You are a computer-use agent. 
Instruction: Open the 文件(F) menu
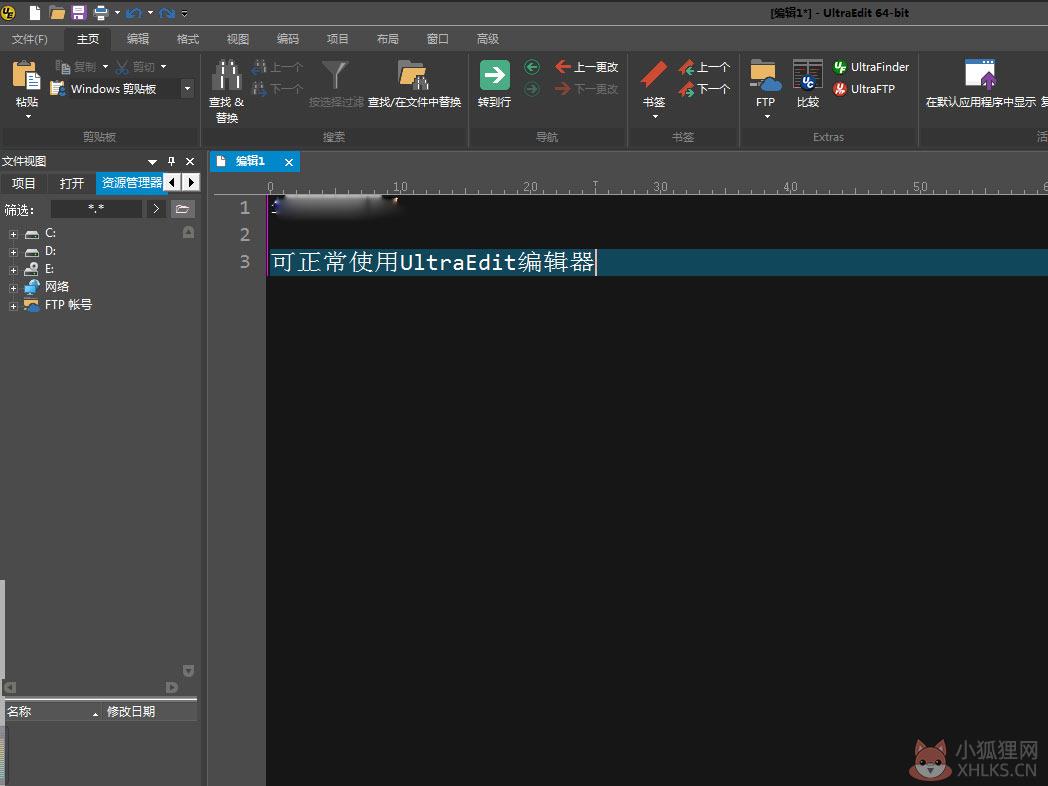tap(29, 39)
